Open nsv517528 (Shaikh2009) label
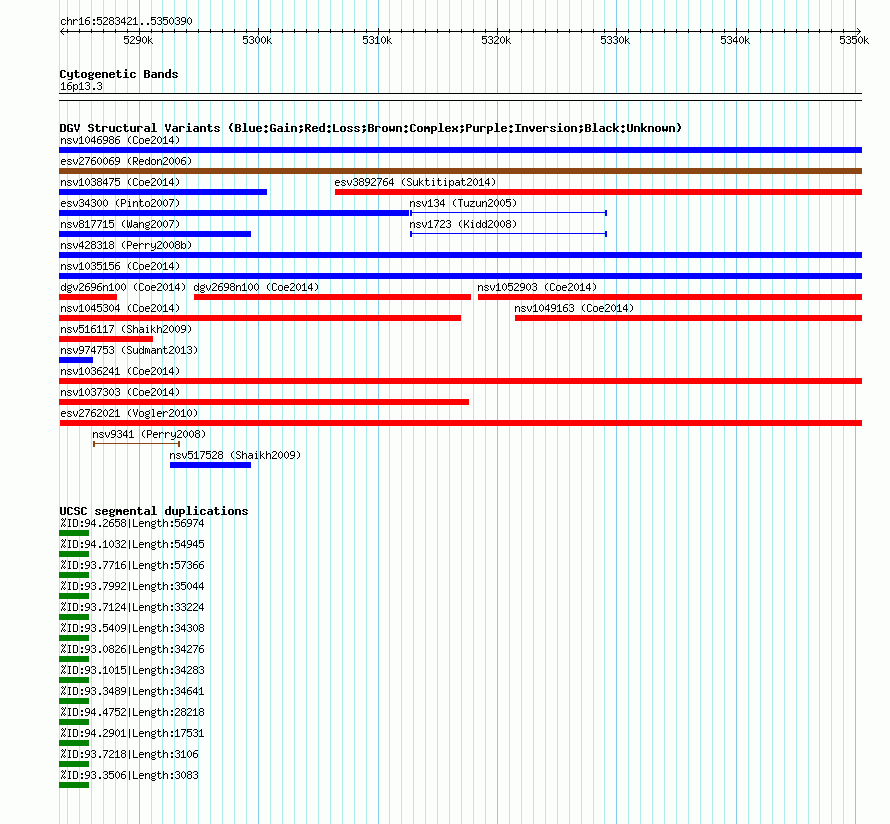Viewport: 890px width, 824px height. click(x=235, y=455)
